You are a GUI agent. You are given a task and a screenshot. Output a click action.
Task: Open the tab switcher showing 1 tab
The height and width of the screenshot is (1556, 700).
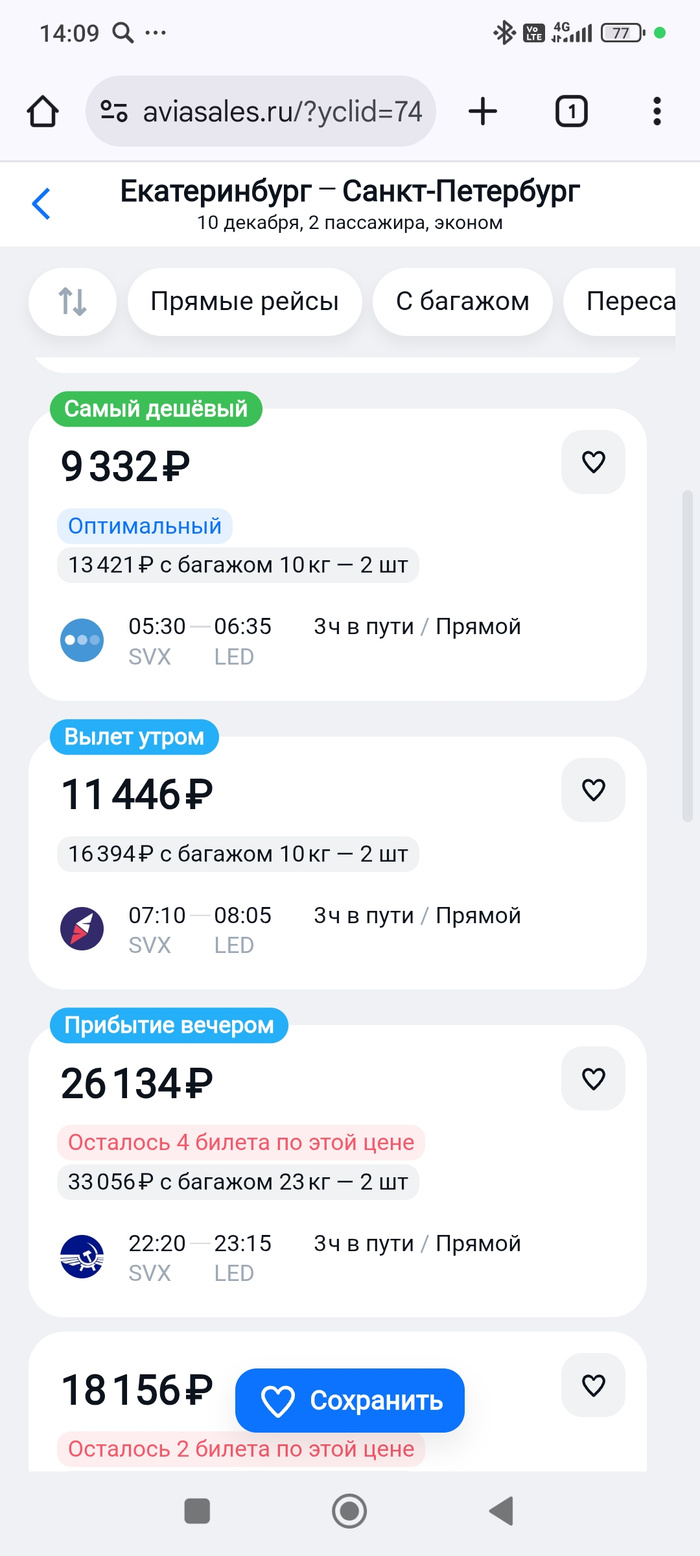click(570, 111)
